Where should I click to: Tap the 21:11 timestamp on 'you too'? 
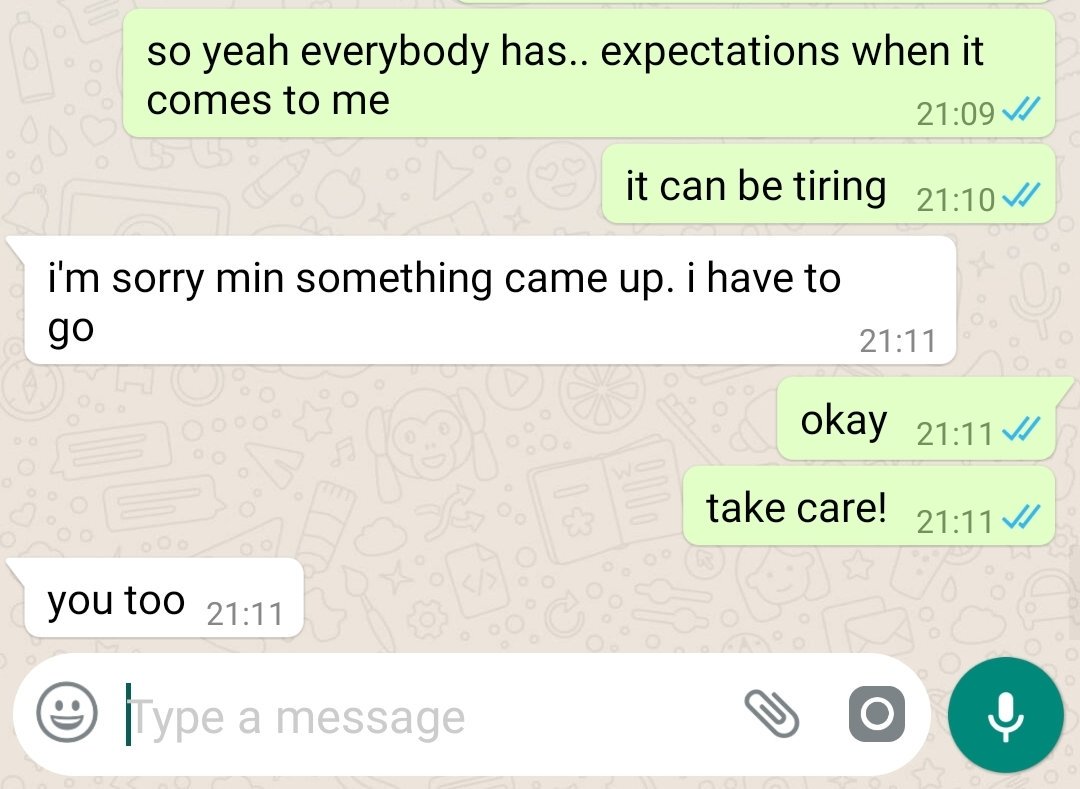coord(245,614)
